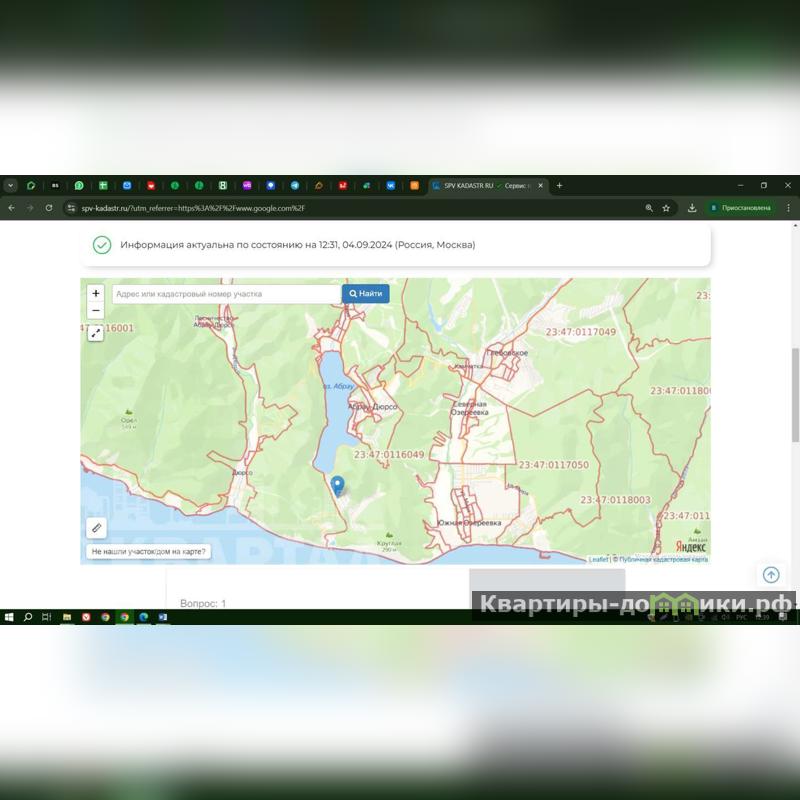Click the blue location marker on map
This screenshot has width=800, height=800.
[x=338, y=486]
